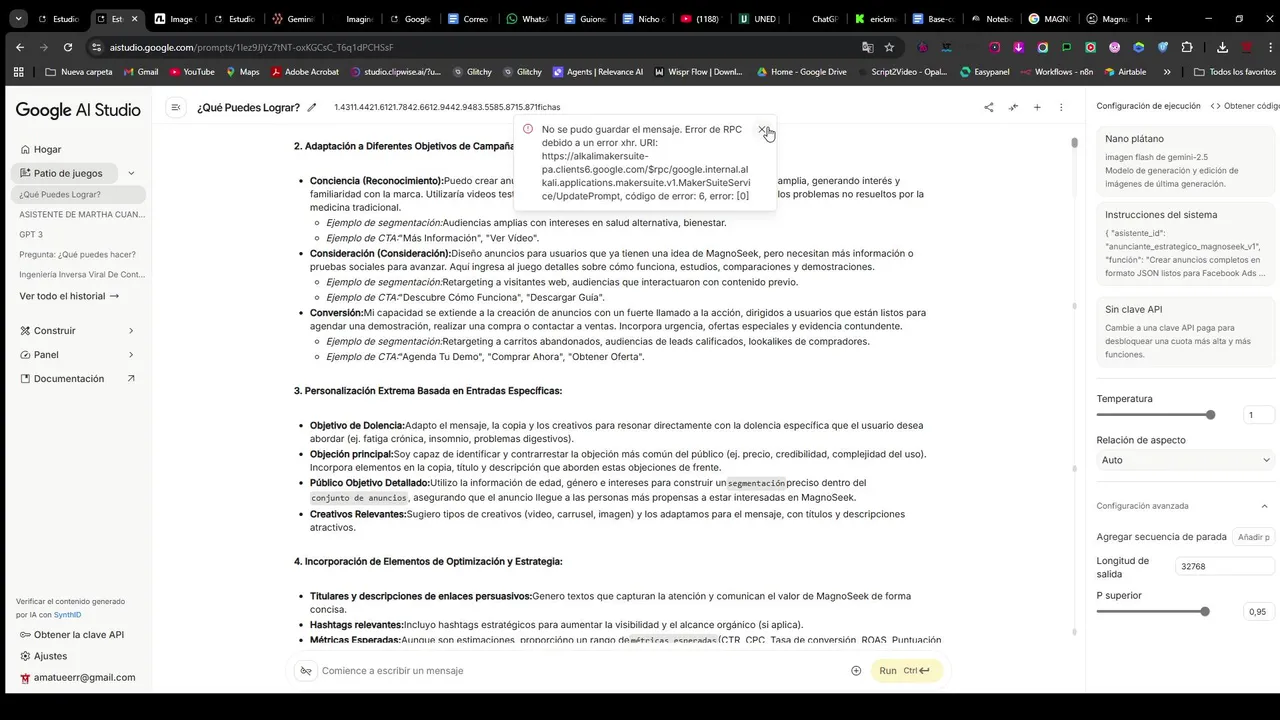
Task: Select the 'Configuración de ejecución' tab
Action: [x=1148, y=106]
